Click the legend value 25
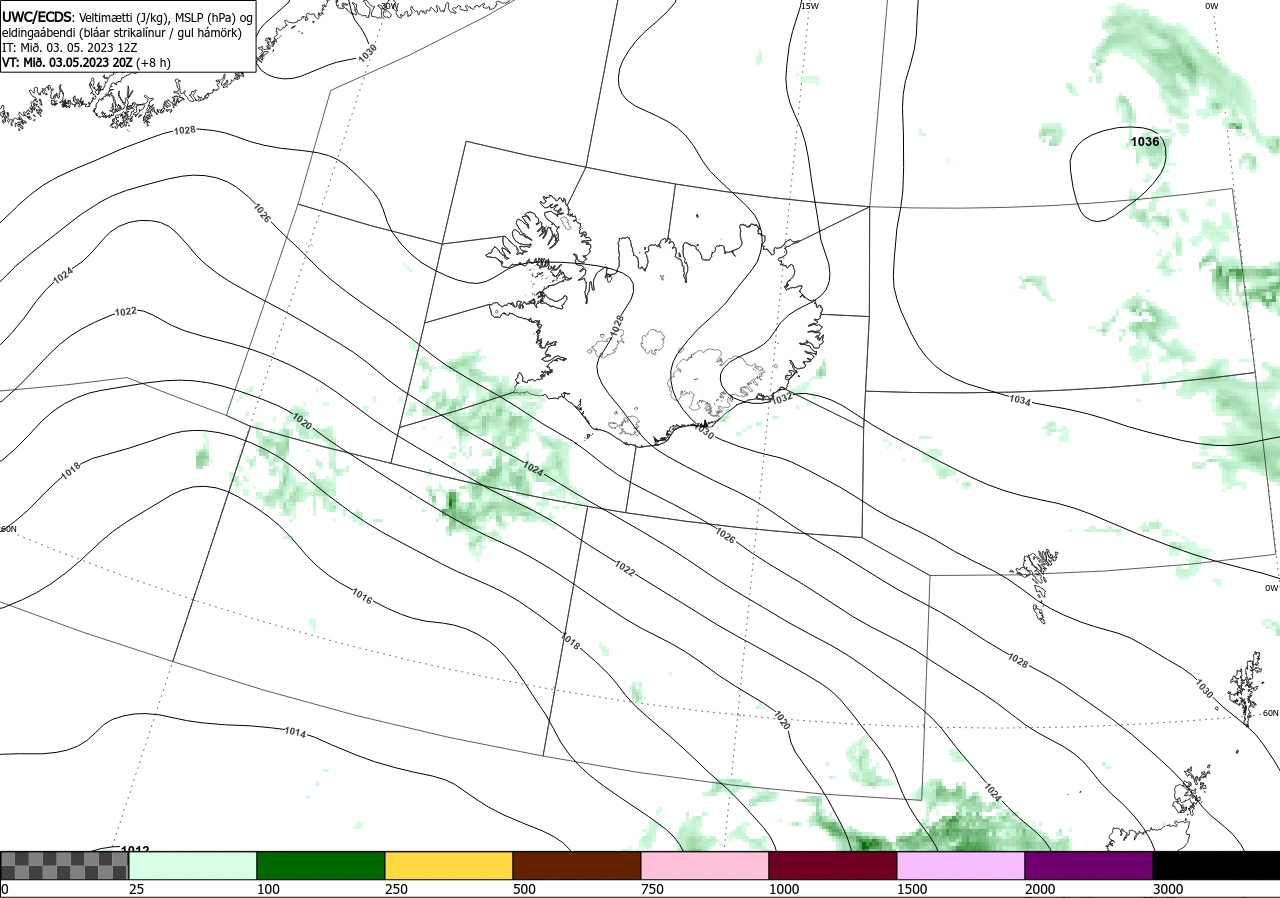 coord(136,889)
